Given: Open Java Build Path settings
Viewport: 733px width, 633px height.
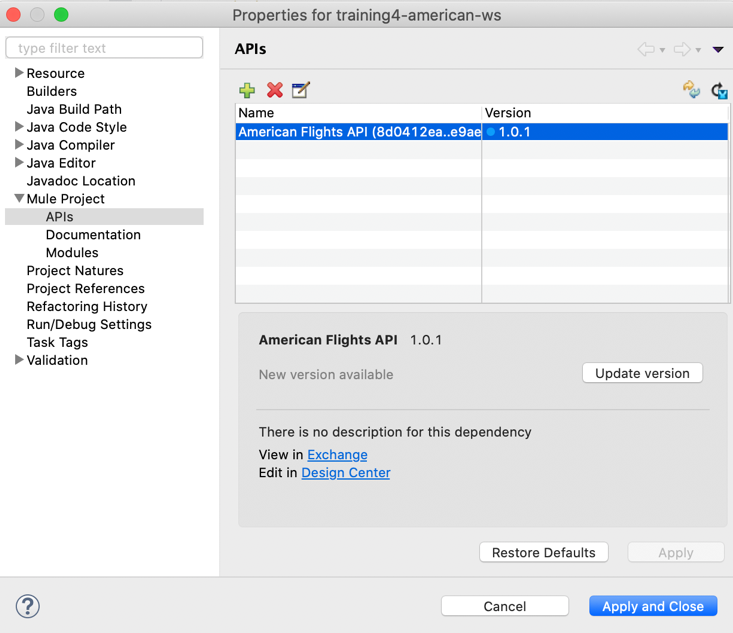Looking at the screenshot, I should (x=74, y=109).
